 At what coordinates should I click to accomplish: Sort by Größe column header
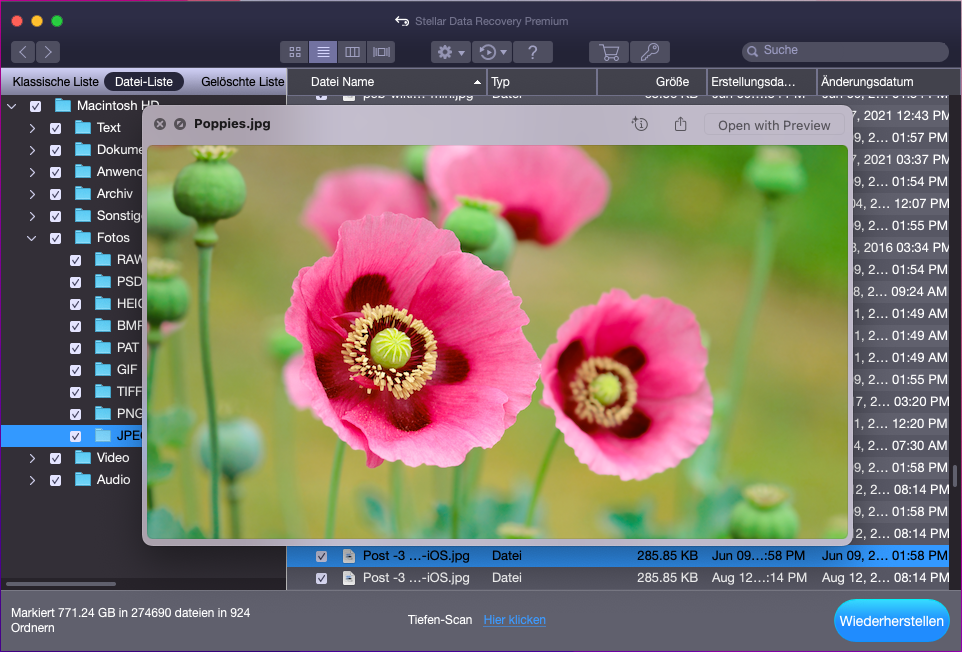[652, 82]
